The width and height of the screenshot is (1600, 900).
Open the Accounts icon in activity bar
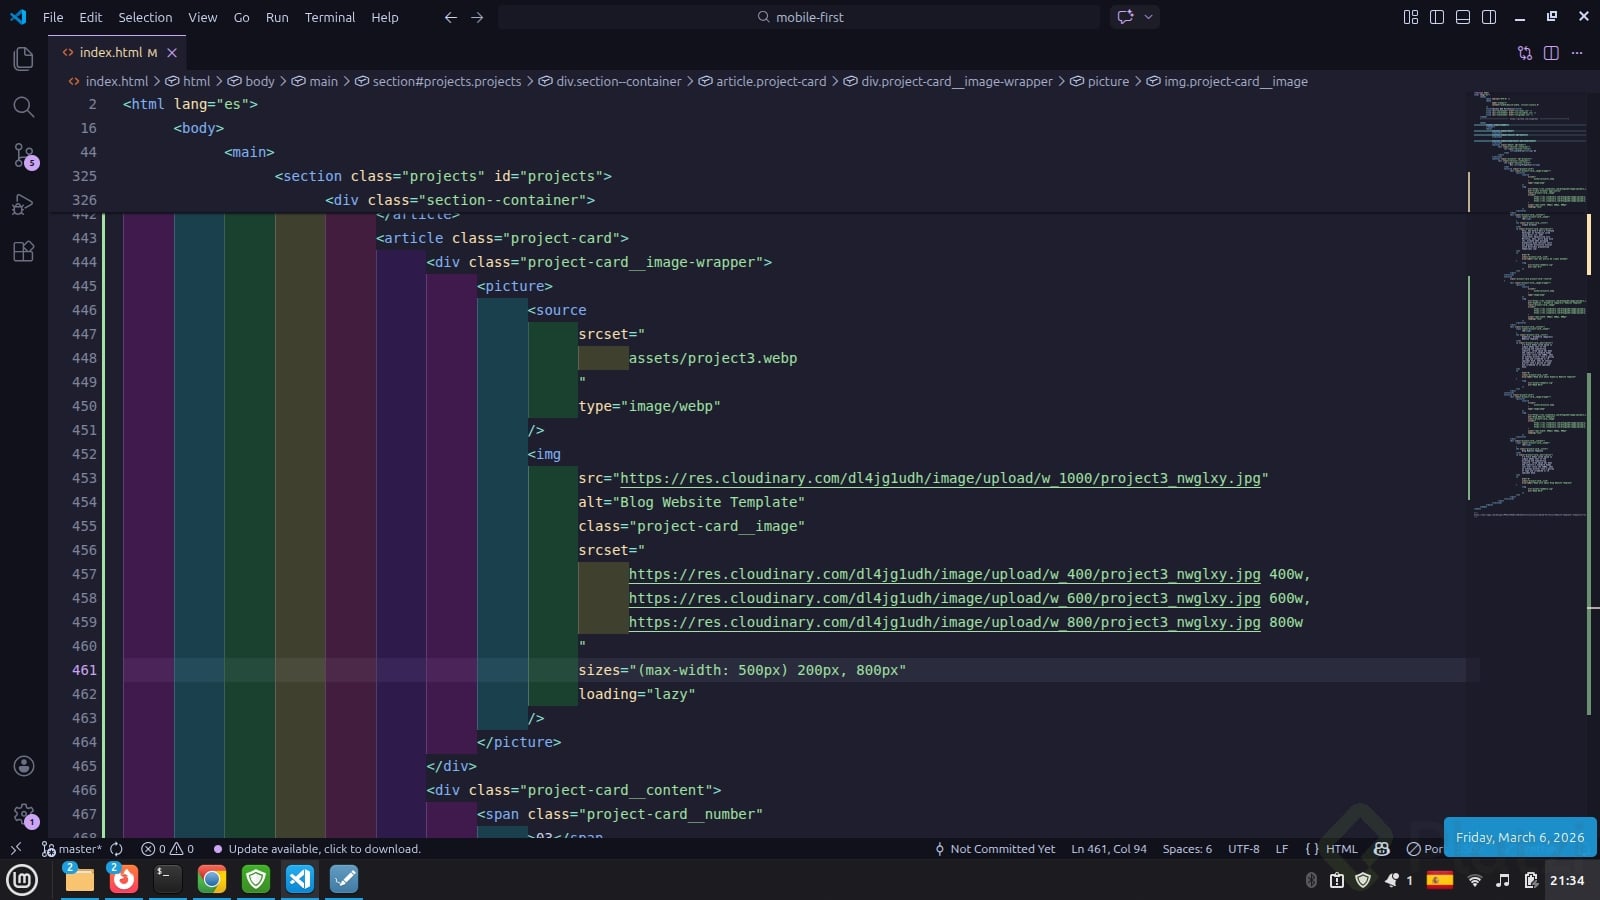[x=23, y=766]
